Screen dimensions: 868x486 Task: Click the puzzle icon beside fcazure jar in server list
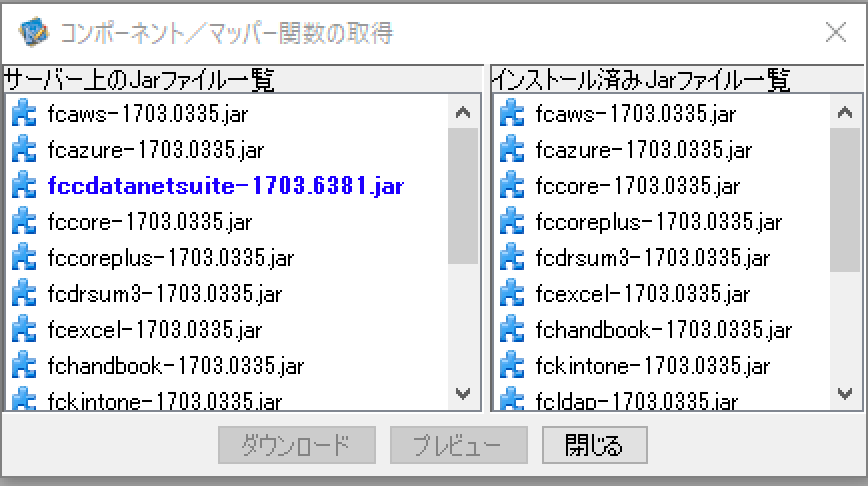pyautogui.click(x=24, y=149)
